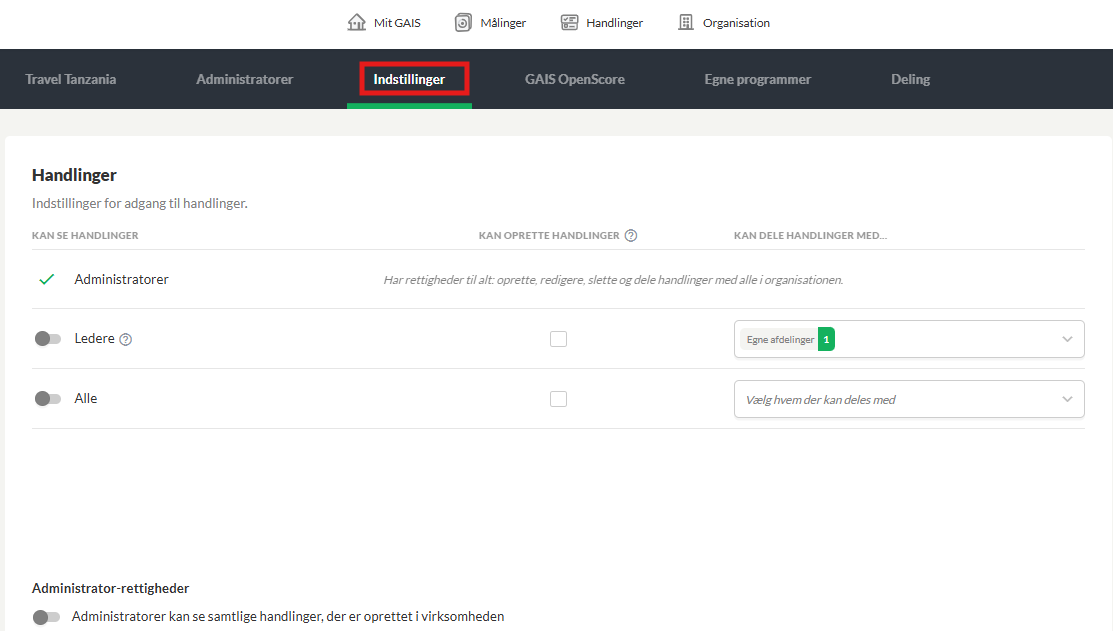This screenshot has height=631, width=1113.
Task: Click 'Har rettigheder til alt' description text
Action: click(x=613, y=280)
